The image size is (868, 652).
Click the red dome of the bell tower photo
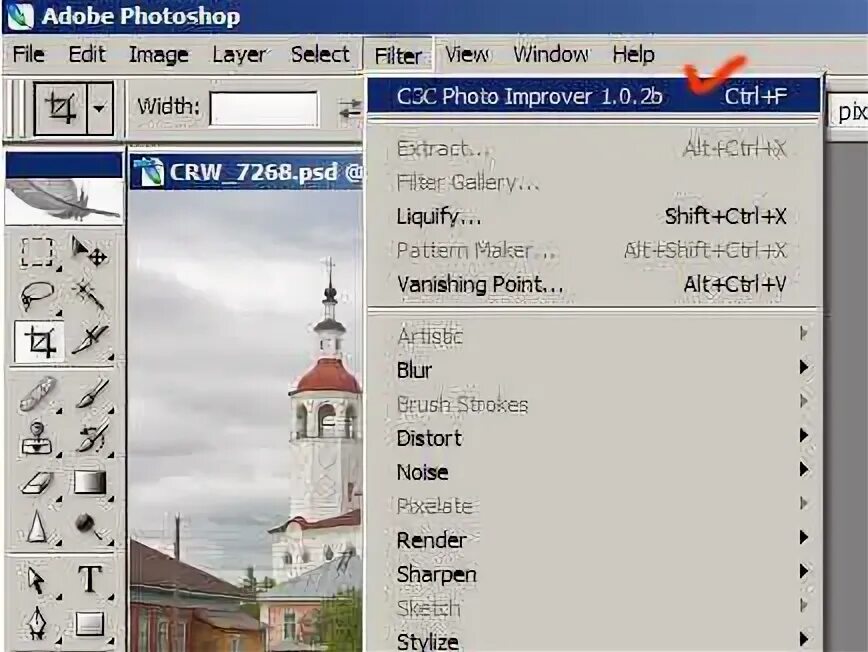pos(328,377)
